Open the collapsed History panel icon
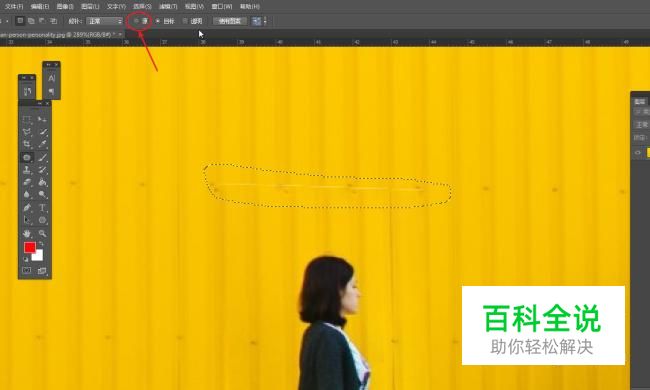 [x=27, y=92]
